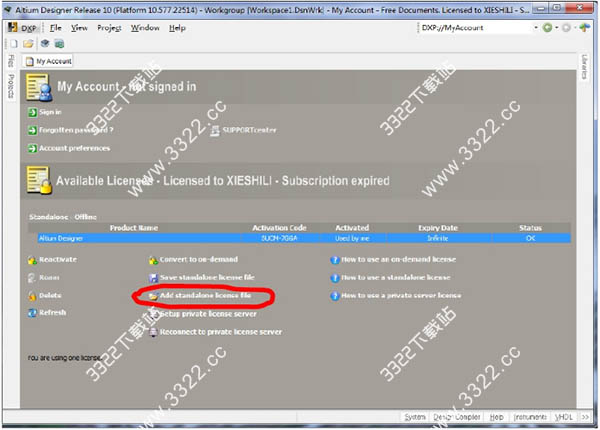600x430 pixels.
Task: Click the Activated column header
Action: (352, 228)
